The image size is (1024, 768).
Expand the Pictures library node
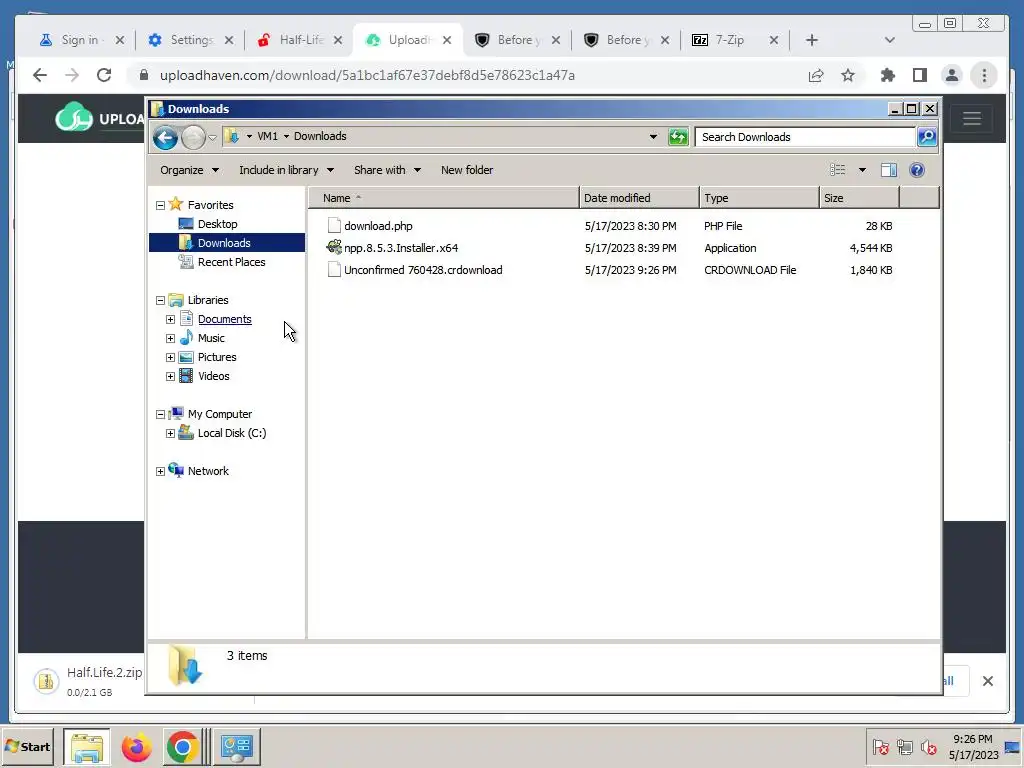pos(170,357)
